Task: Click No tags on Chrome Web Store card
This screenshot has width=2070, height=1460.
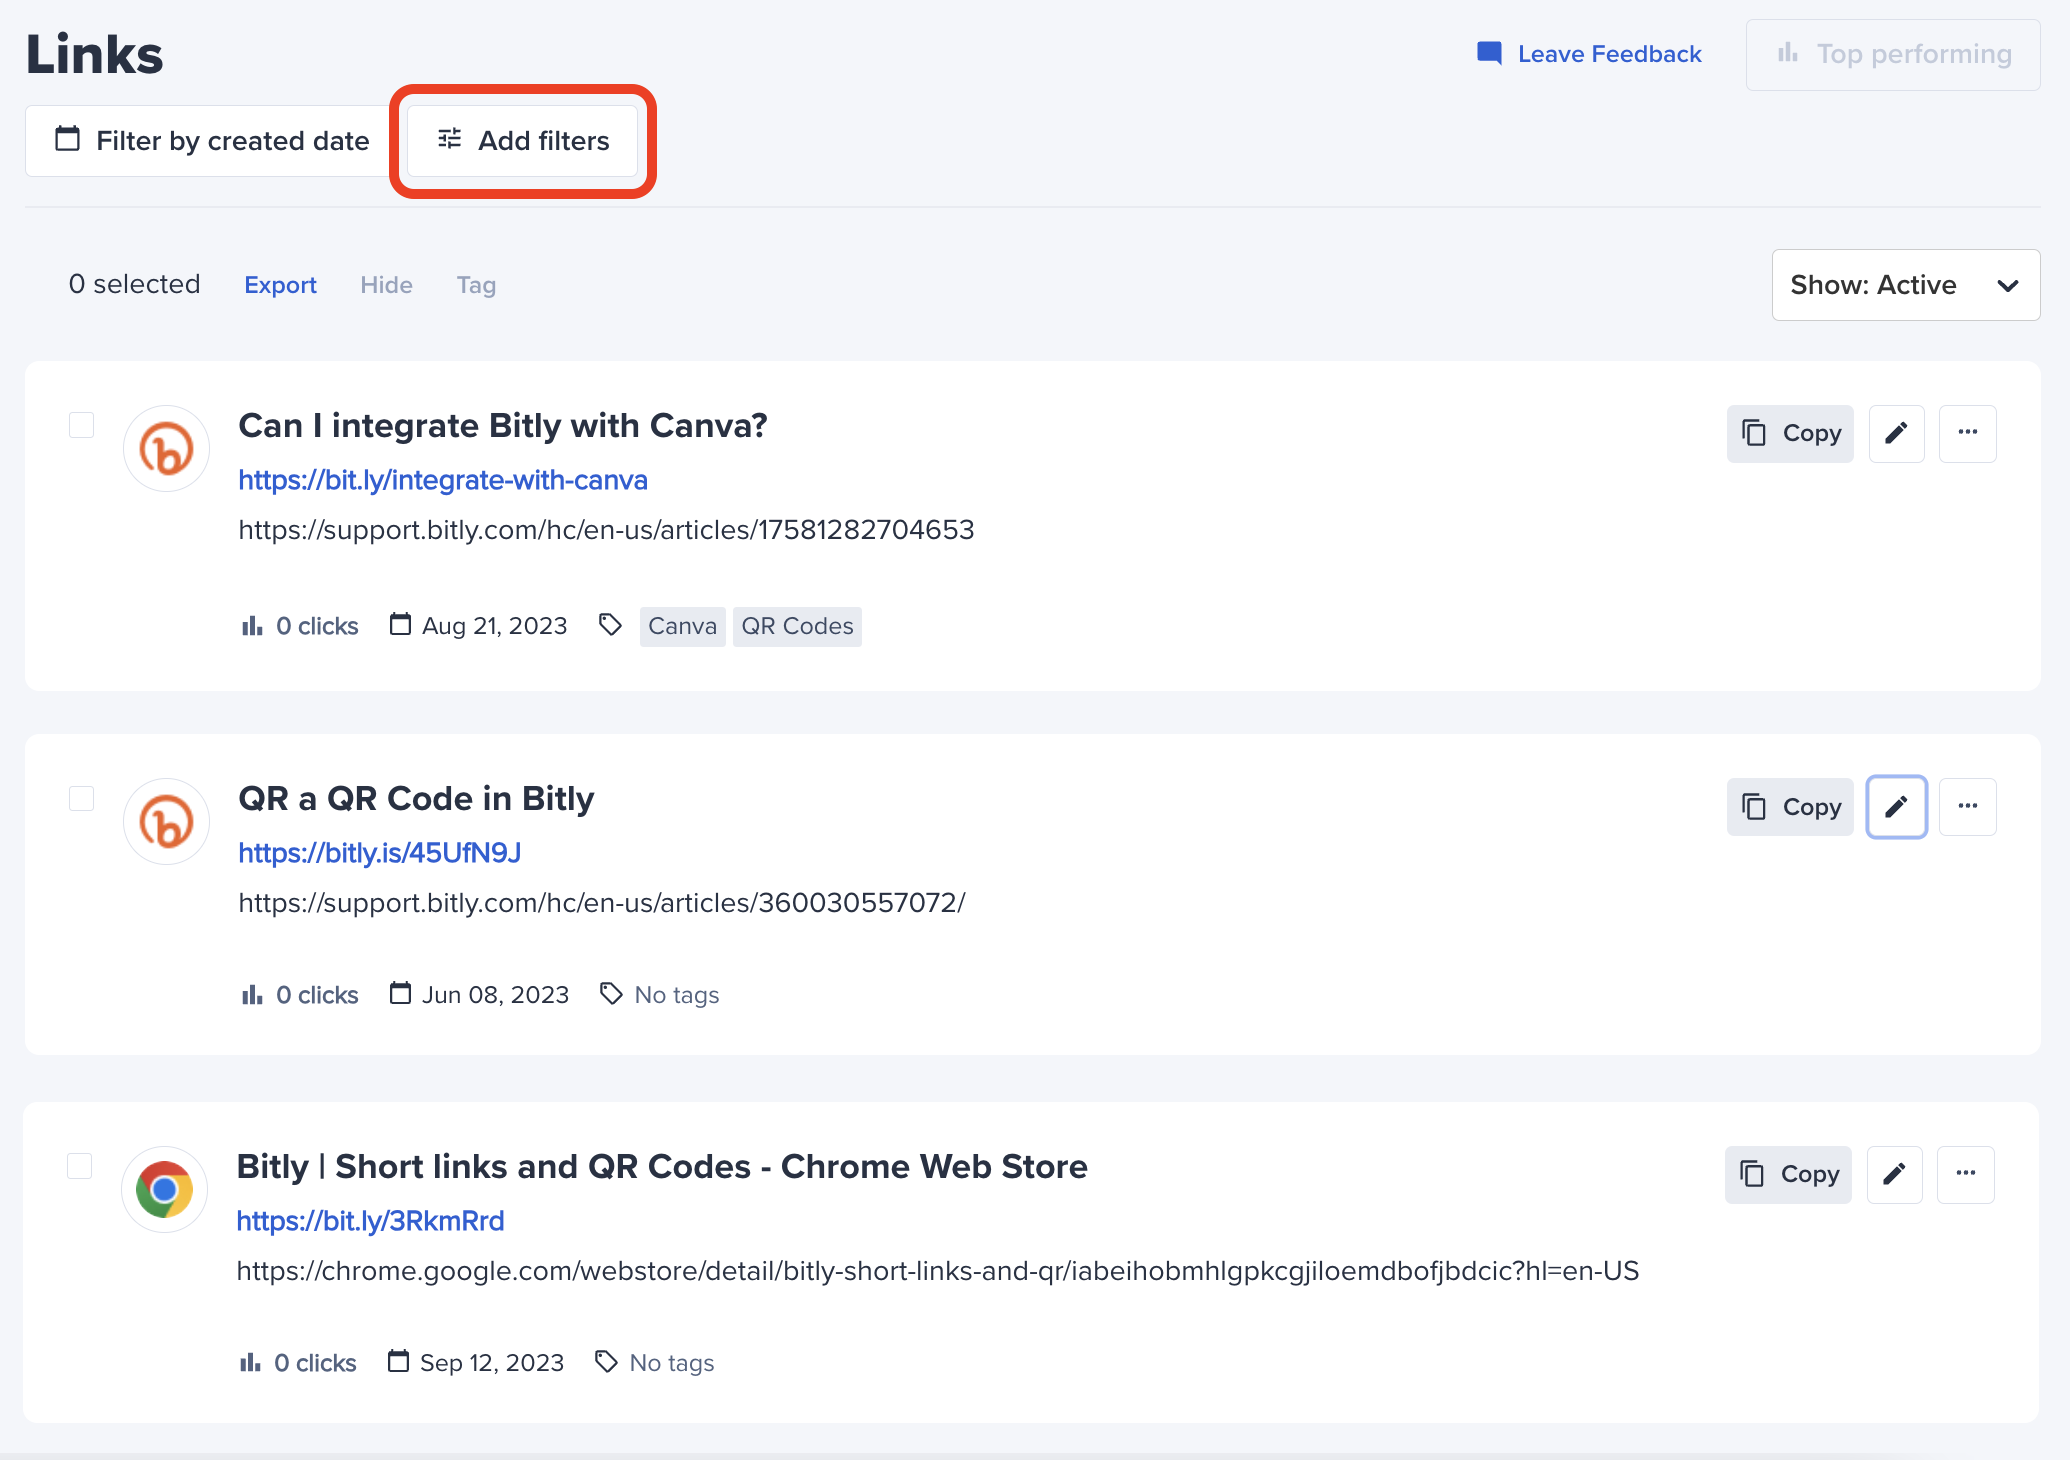Action: 672,1363
